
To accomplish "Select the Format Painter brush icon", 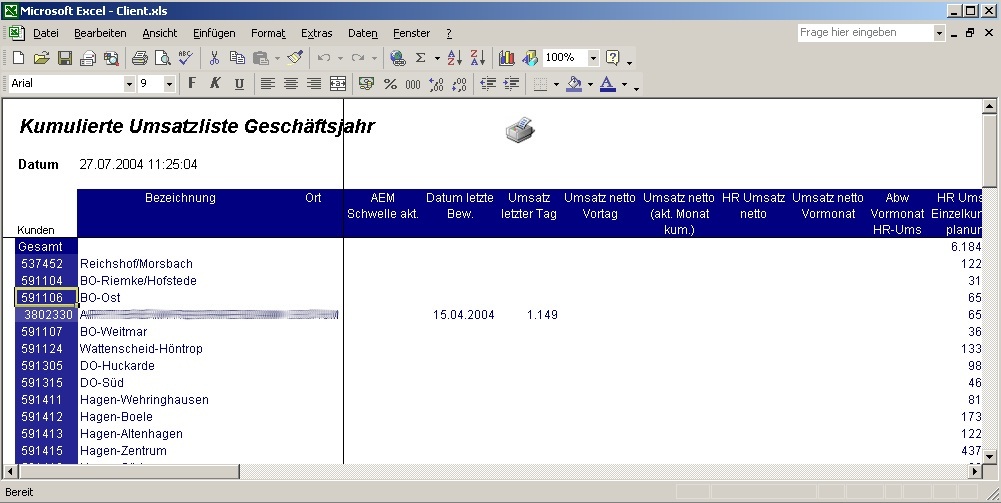I will [x=295, y=58].
